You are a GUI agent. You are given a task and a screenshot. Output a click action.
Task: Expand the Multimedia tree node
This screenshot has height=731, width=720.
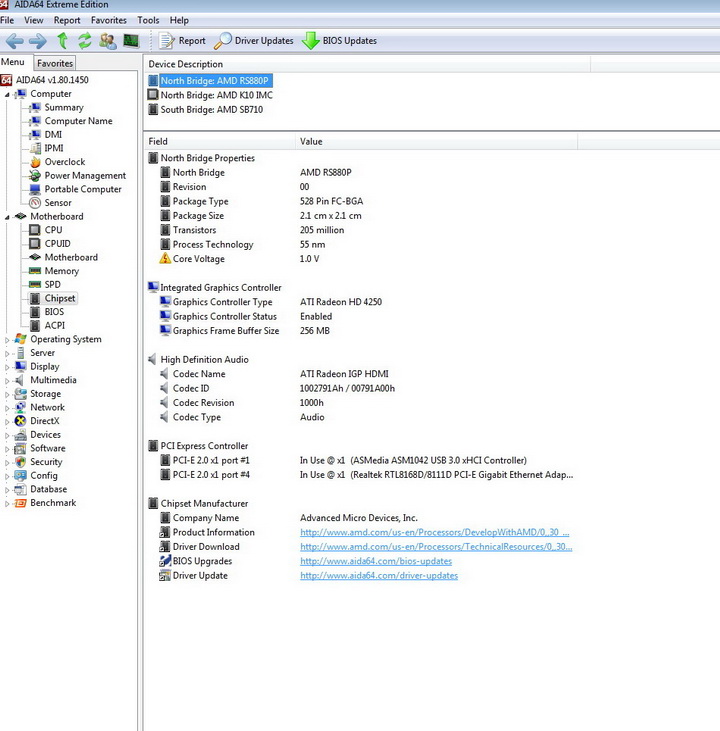[7, 381]
